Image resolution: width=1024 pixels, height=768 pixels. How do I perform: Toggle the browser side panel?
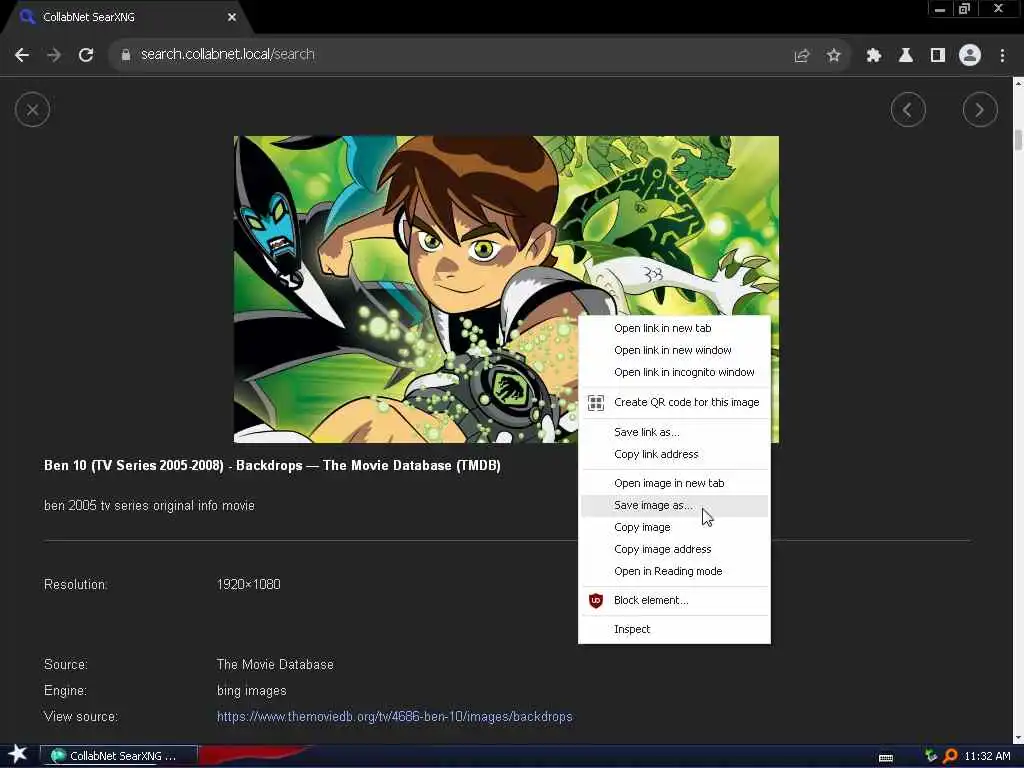click(x=938, y=56)
